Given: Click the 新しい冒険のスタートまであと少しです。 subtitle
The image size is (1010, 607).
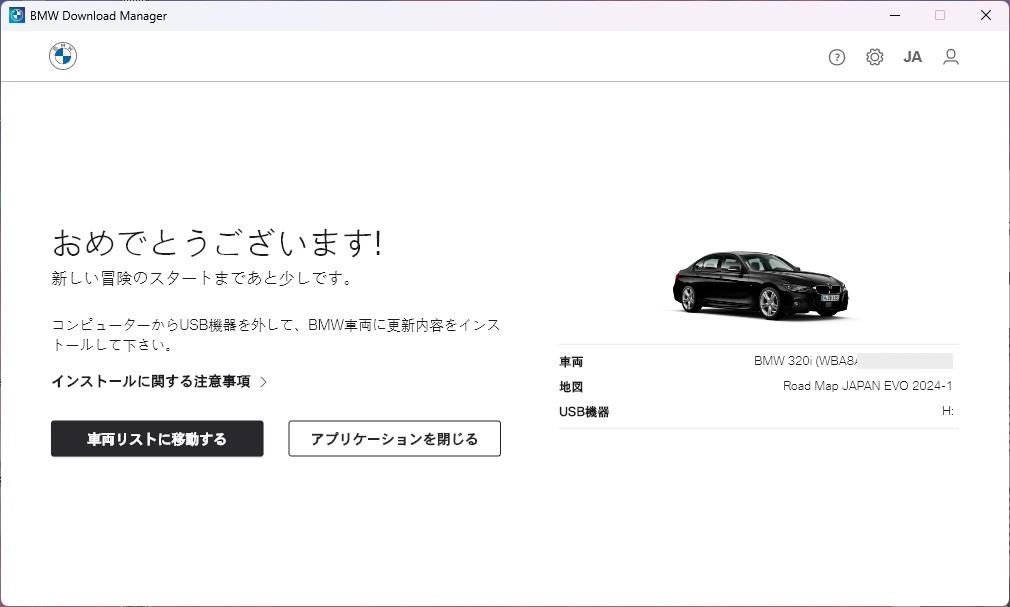Looking at the screenshot, I should pyautogui.click(x=202, y=278).
